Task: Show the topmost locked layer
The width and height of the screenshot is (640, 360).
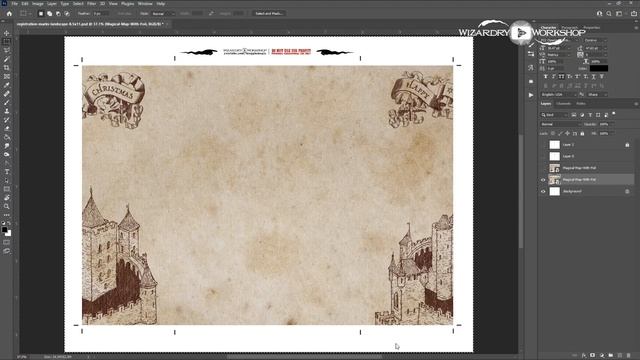Action: (x=543, y=144)
